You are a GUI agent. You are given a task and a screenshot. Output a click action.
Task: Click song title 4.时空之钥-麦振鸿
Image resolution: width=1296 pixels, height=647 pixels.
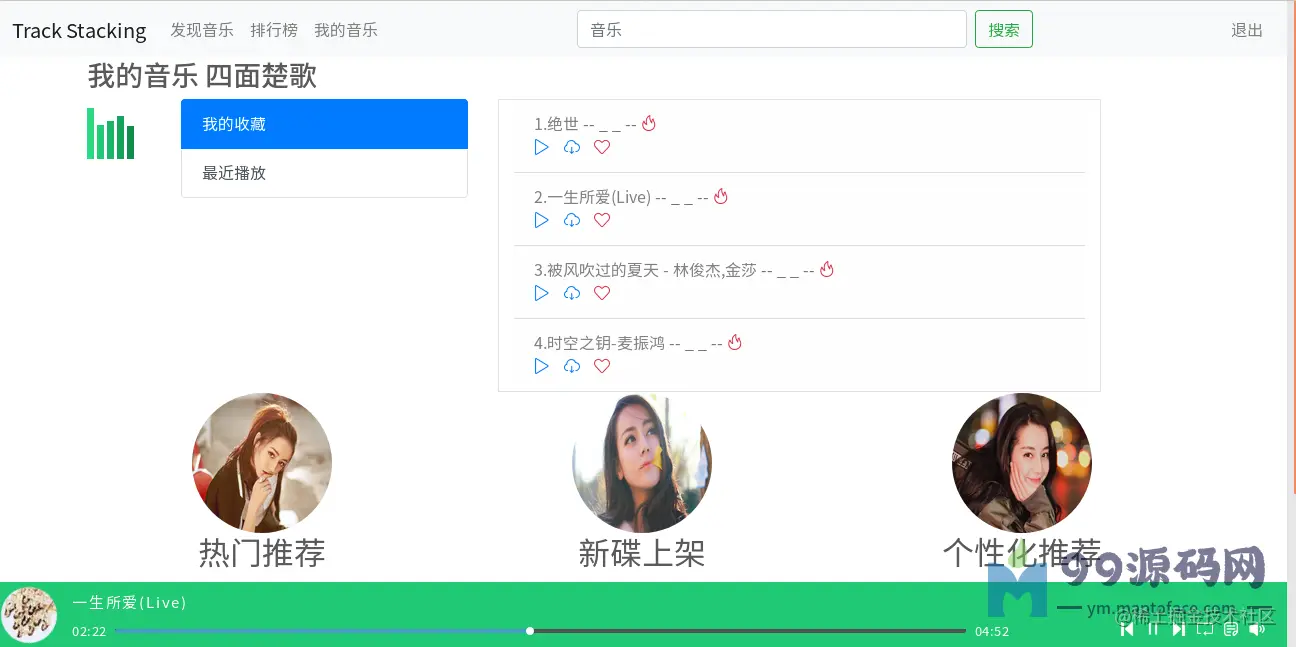click(599, 343)
